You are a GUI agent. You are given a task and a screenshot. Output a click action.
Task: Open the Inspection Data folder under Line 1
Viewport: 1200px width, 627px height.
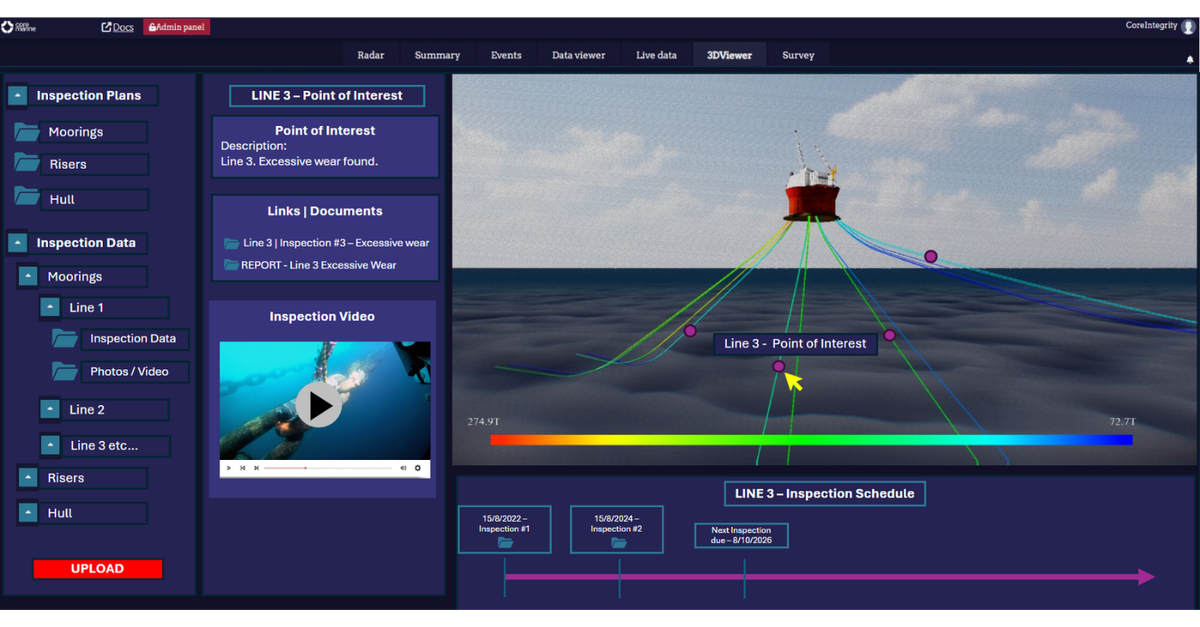click(64, 339)
